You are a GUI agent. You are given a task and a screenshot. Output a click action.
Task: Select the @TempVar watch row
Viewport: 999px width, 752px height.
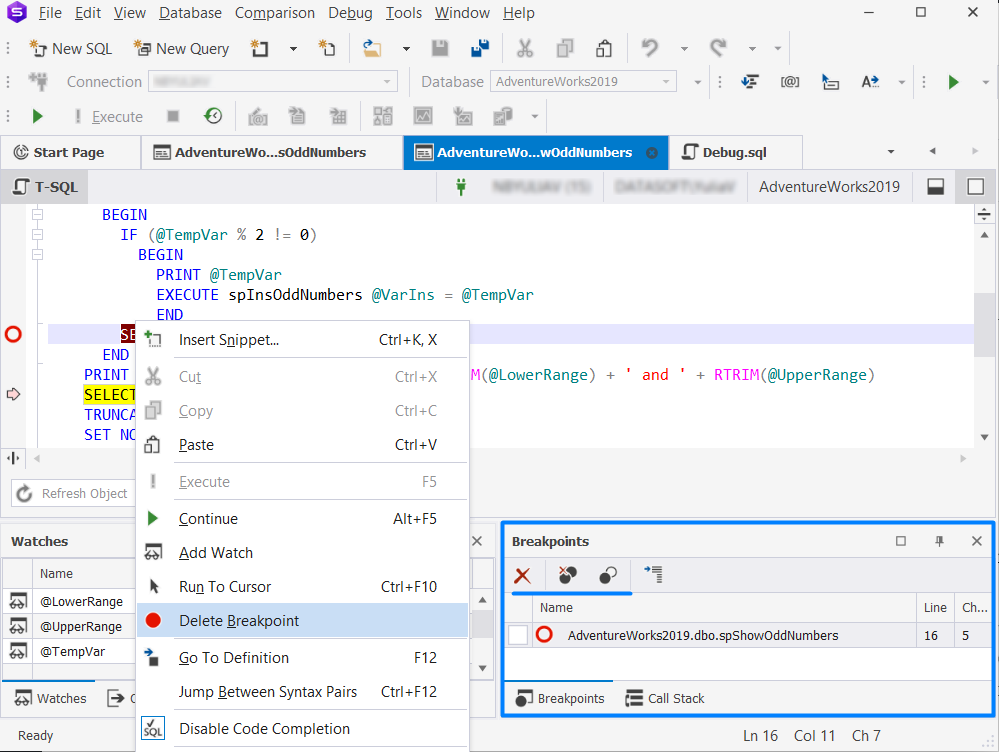pyautogui.click(x=73, y=651)
